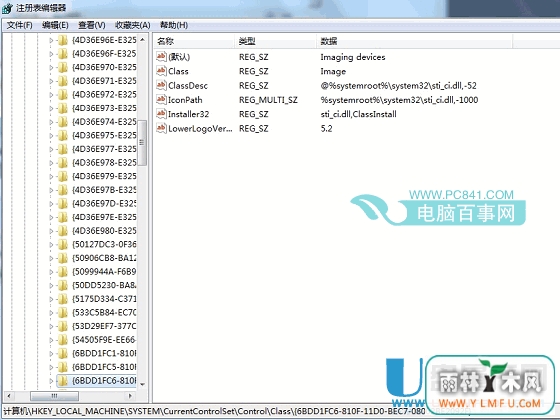
Task: Click the default (默认) value icon
Action: [x=161, y=57]
